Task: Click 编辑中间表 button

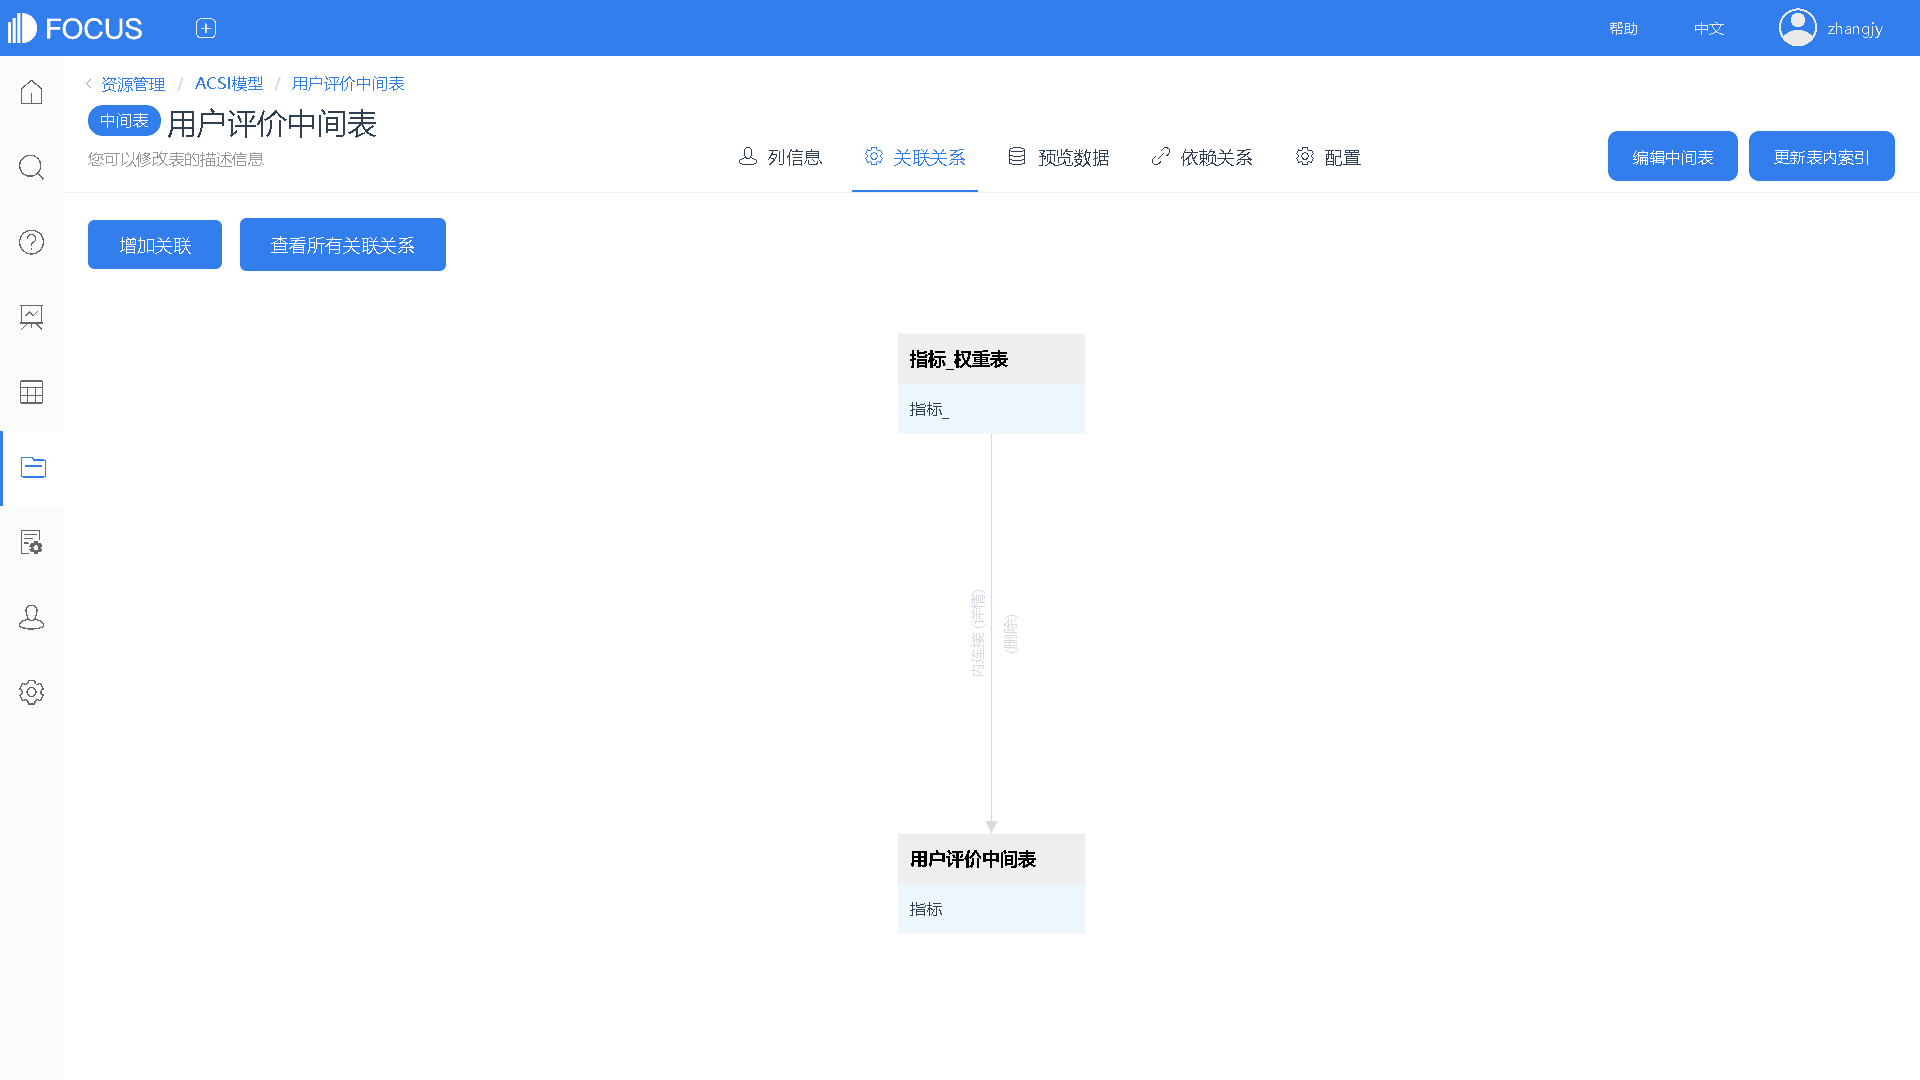Action: click(1673, 156)
